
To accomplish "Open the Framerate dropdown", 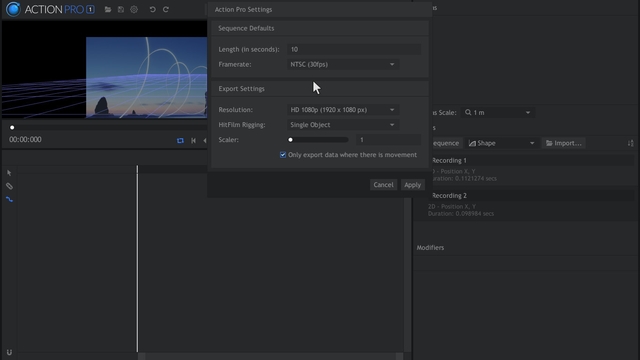I will tap(342, 64).
